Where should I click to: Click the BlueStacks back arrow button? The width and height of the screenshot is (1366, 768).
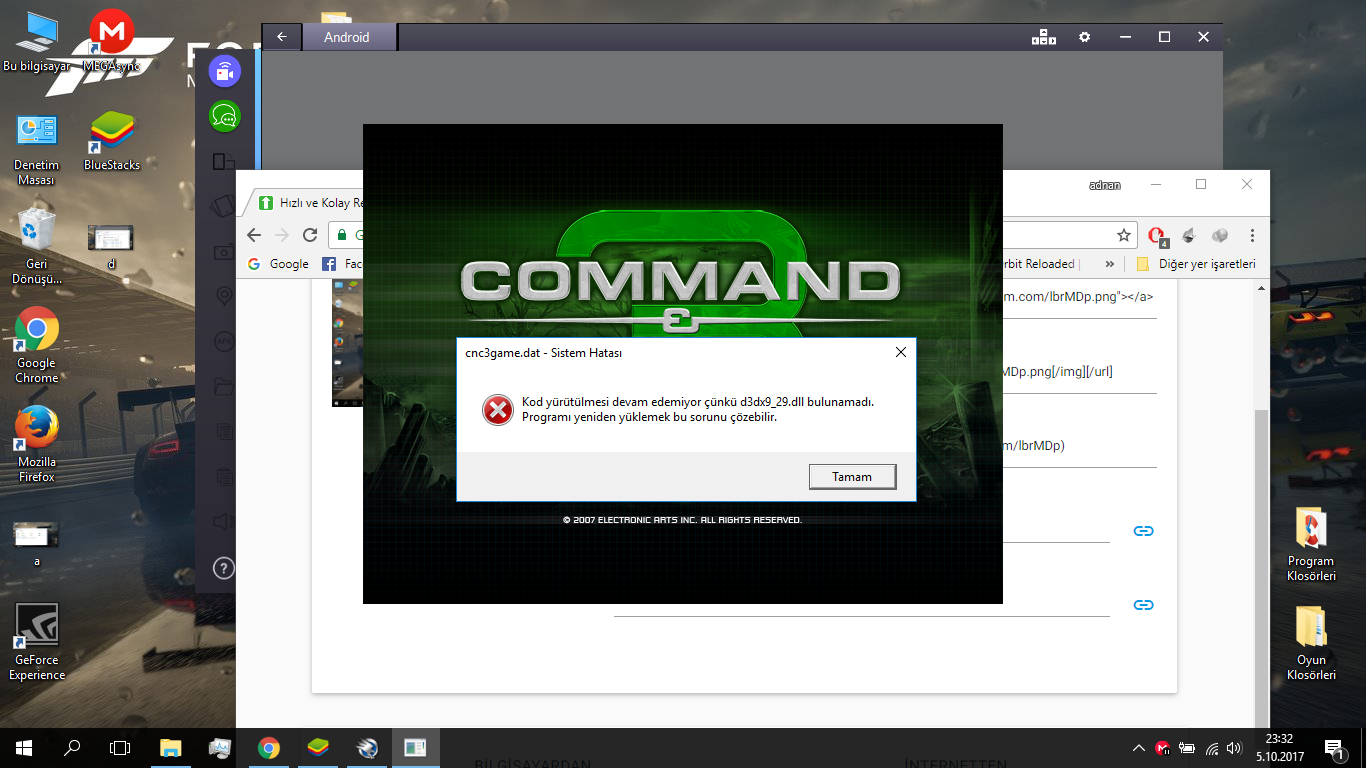[282, 37]
